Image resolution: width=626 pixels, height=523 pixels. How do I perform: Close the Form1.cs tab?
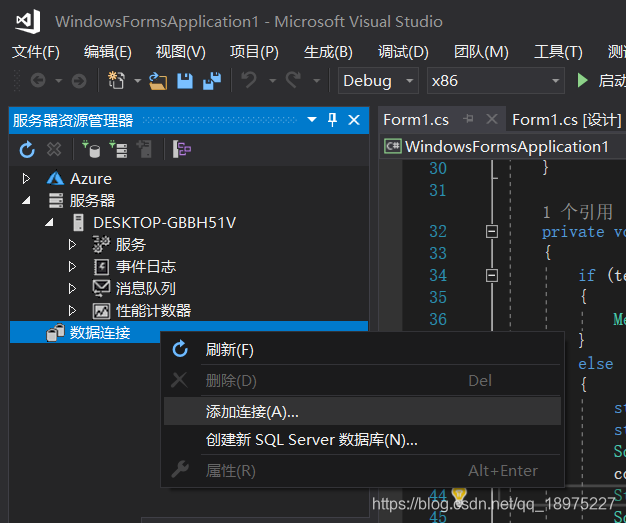[492, 119]
